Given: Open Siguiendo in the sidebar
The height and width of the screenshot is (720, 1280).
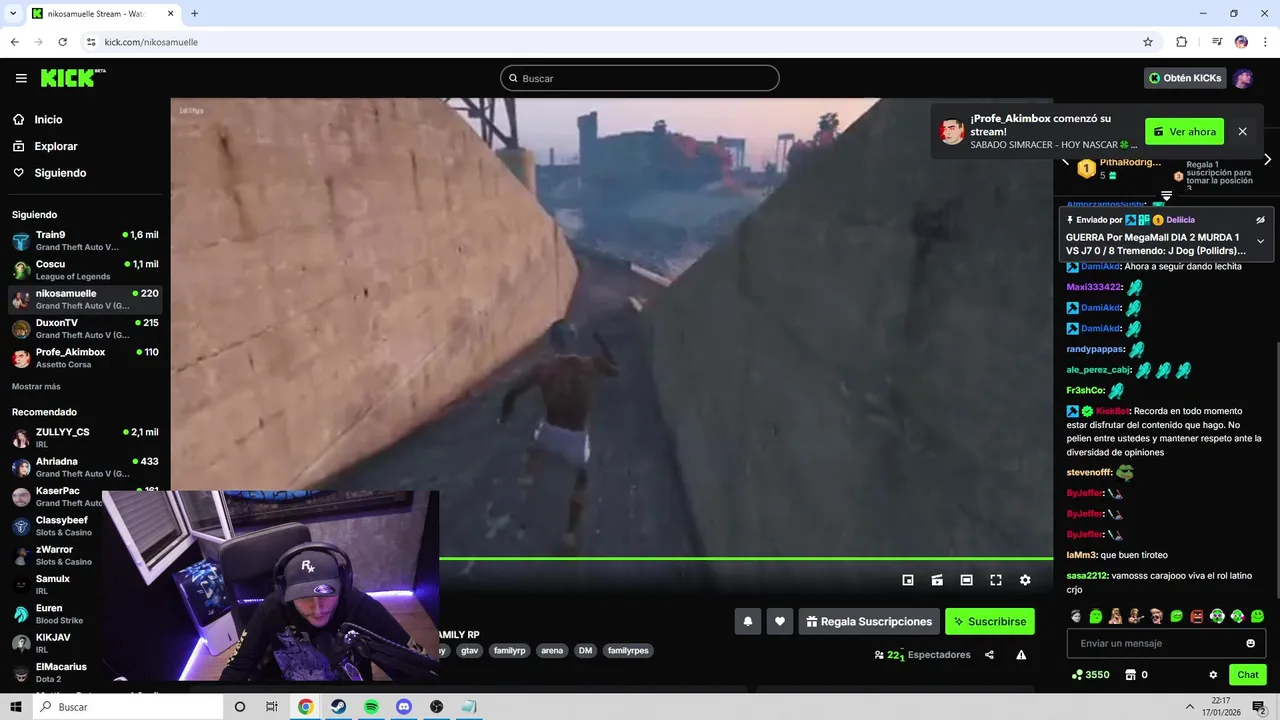Looking at the screenshot, I should point(60,173).
